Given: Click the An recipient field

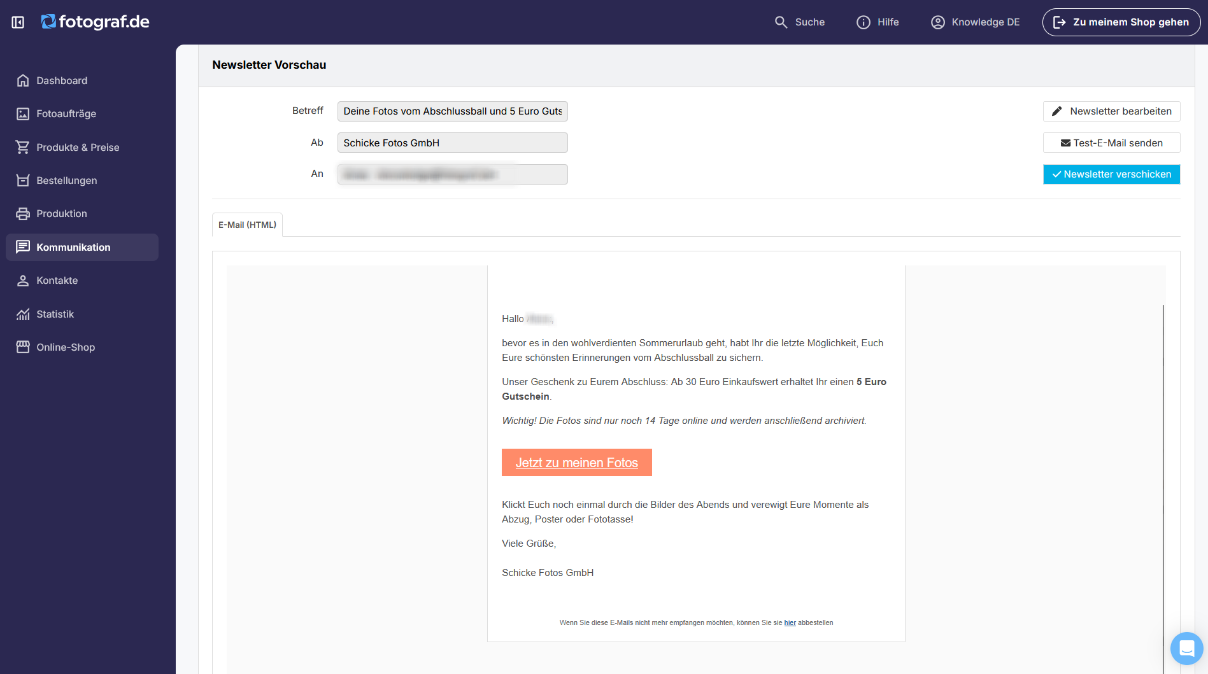Looking at the screenshot, I should [452, 174].
